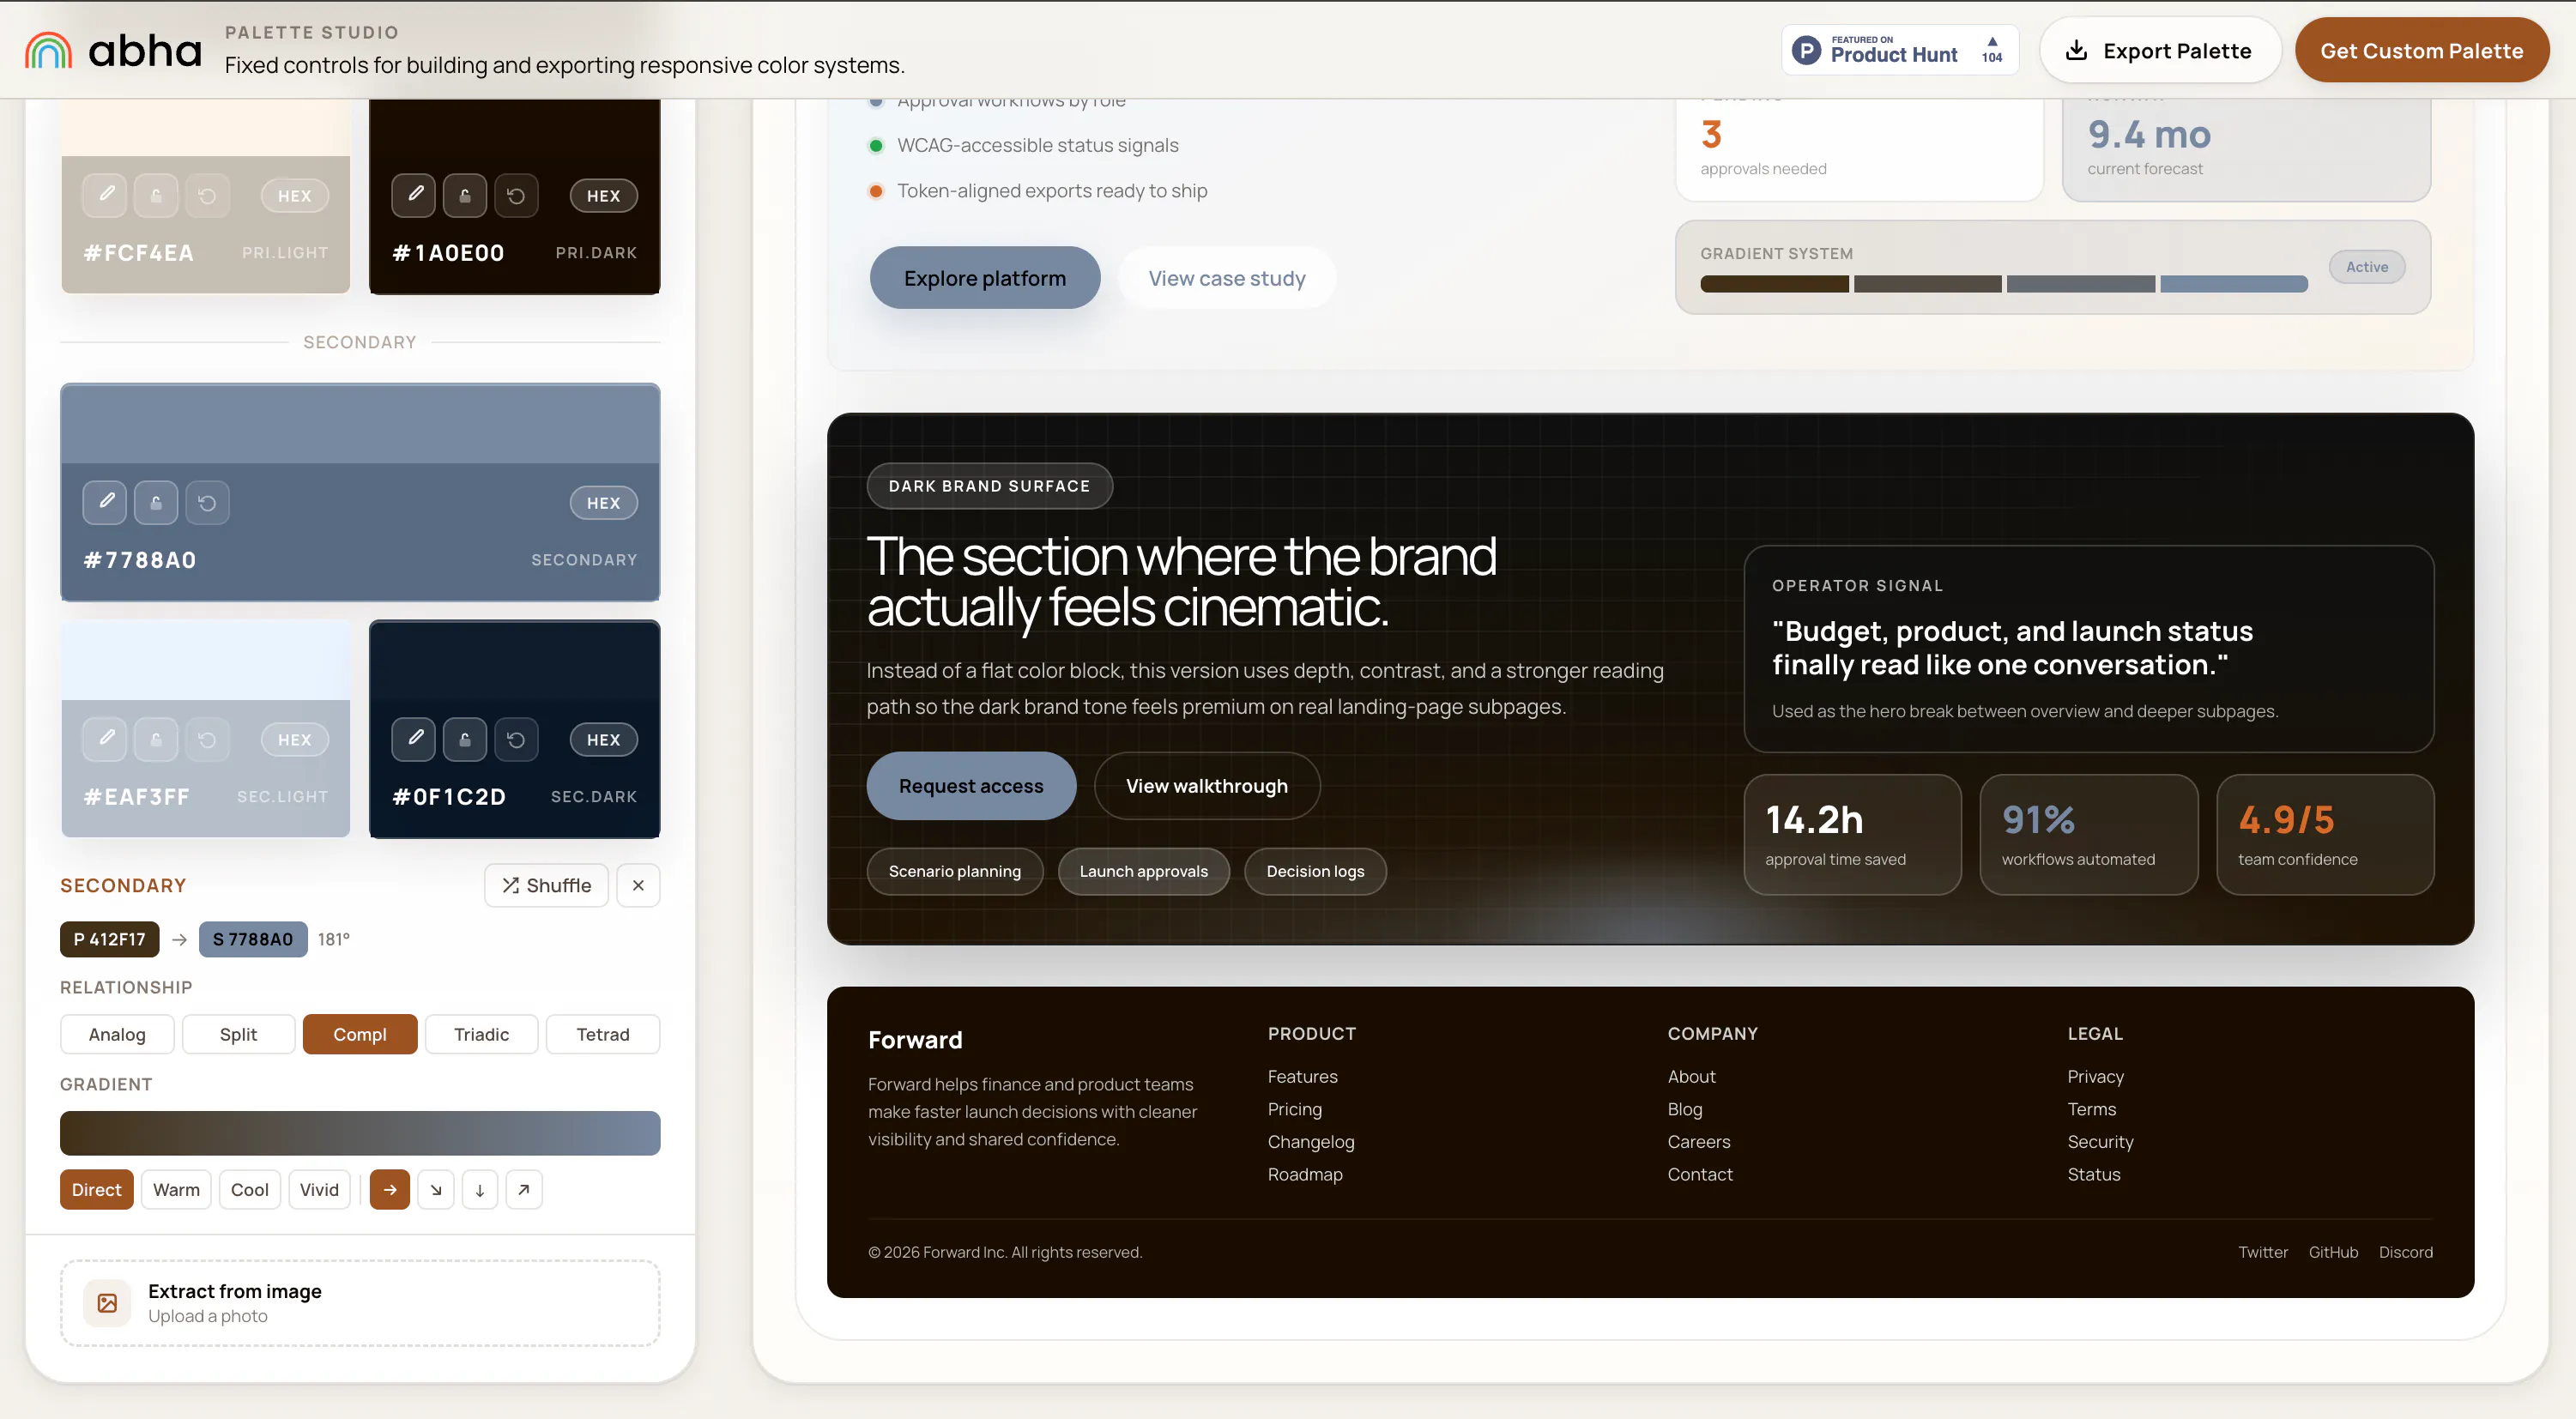Reset the #7788A0 secondary color
Image resolution: width=2576 pixels, height=1419 pixels.
(207, 502)
